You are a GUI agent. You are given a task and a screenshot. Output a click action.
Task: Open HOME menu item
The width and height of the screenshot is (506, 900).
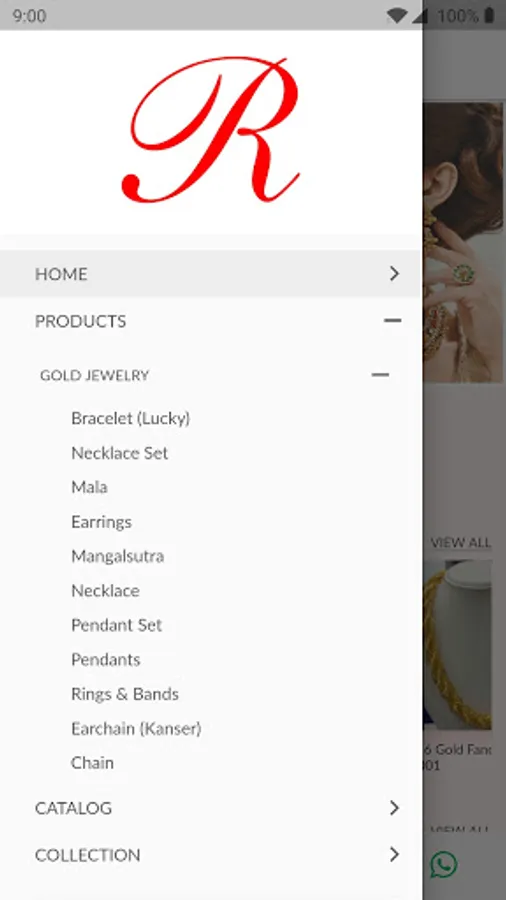coord(211,274)
